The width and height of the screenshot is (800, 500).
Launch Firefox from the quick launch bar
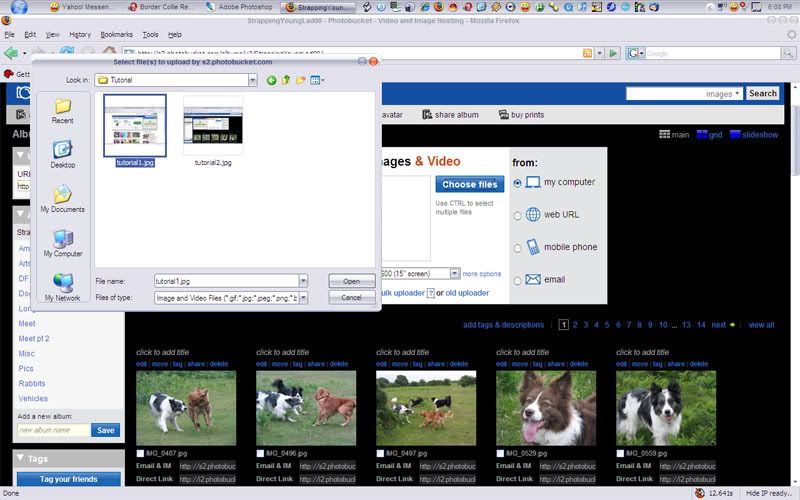(438, 7)
